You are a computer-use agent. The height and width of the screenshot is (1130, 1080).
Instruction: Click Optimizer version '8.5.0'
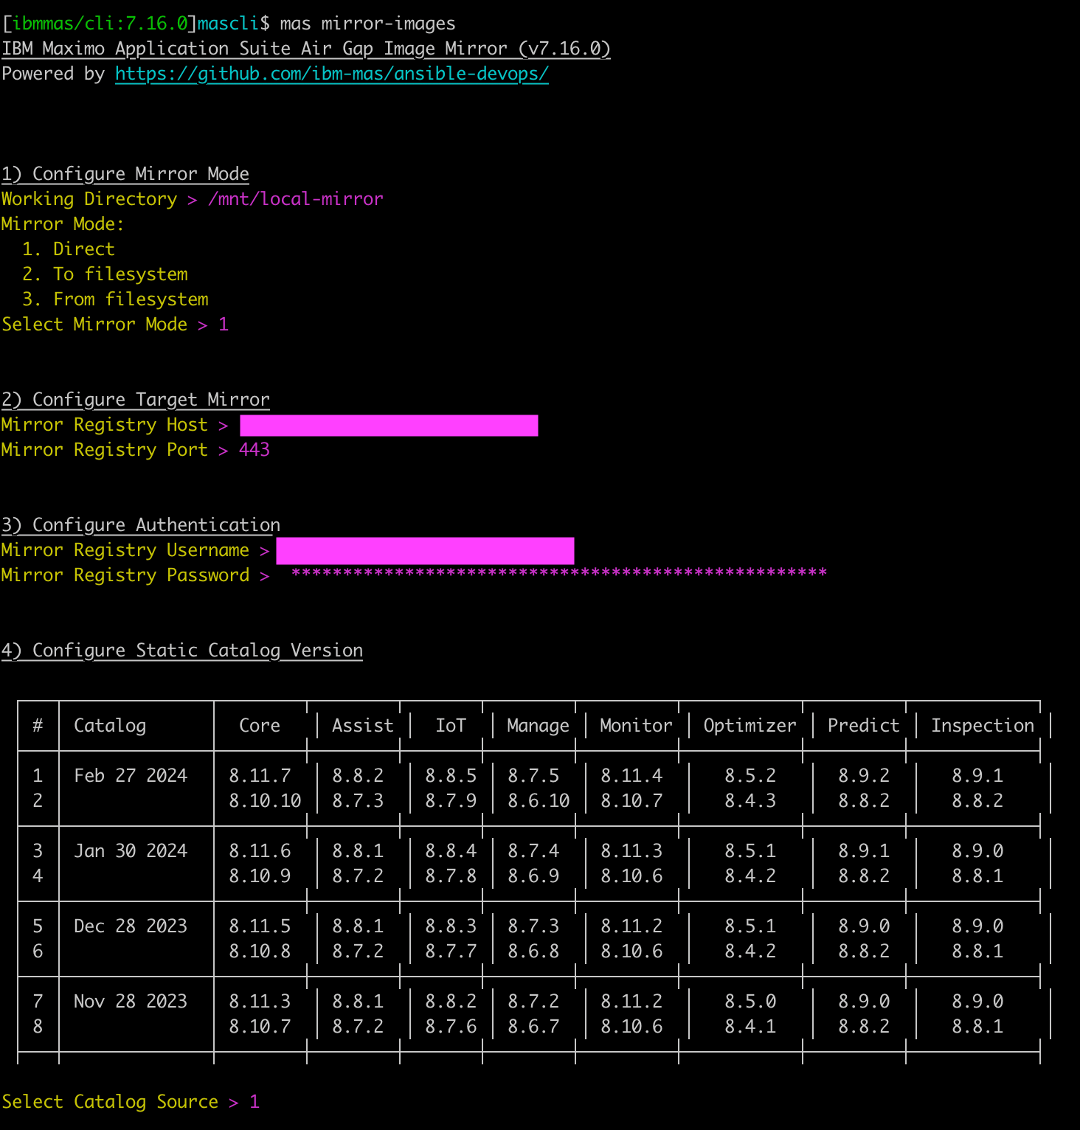click(x=750, y=1002)
